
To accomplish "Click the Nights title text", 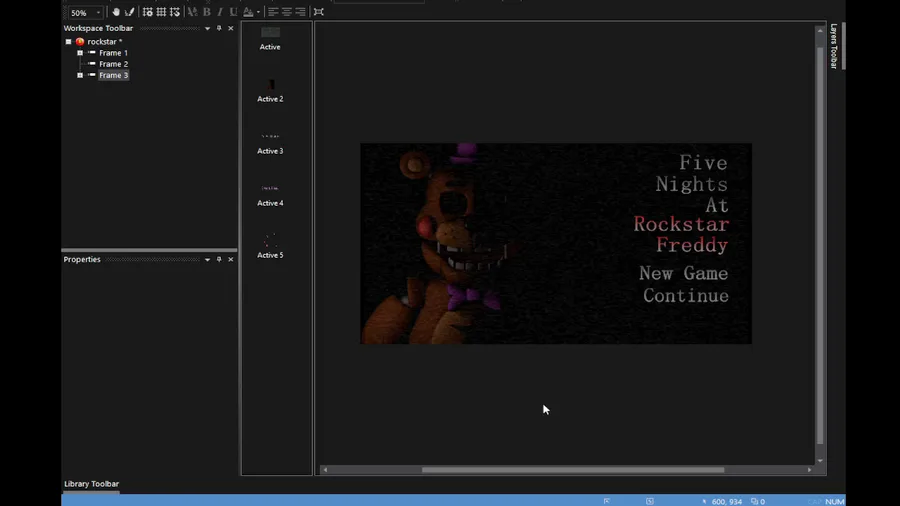I will pyautogui.click(x=692, y=184).
